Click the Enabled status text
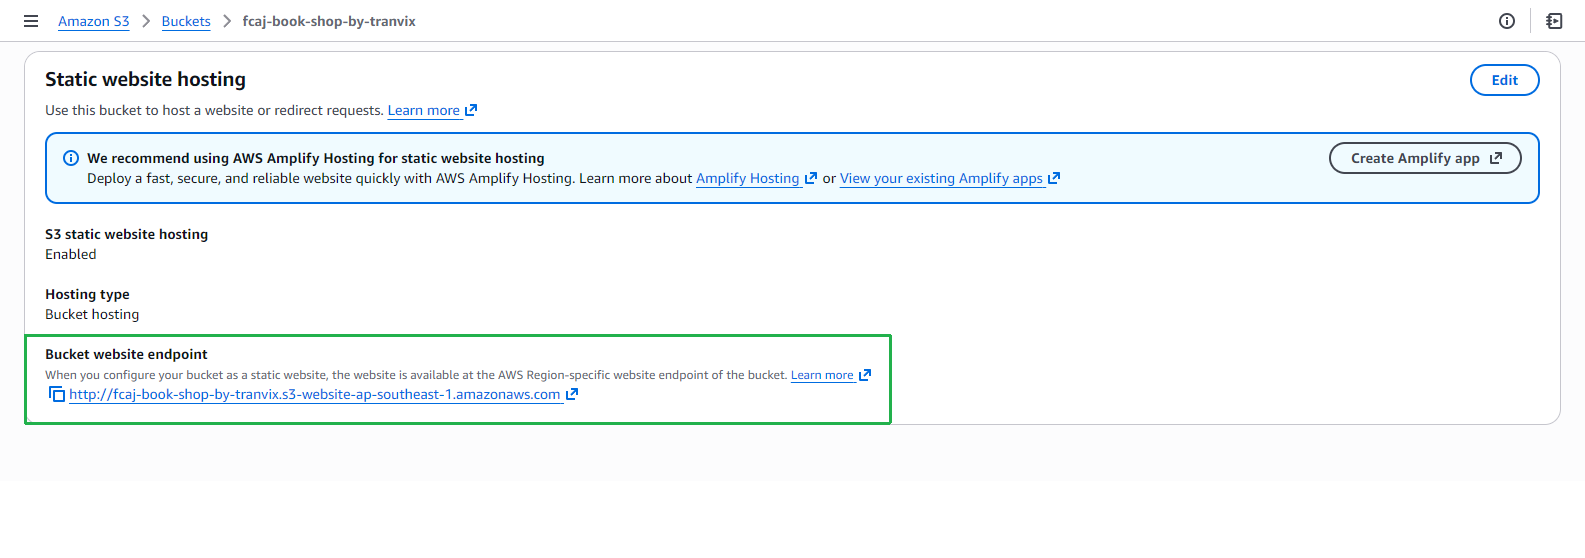Image resolution: width=1585 pixels, height=558 pixels. coord(71,254)
